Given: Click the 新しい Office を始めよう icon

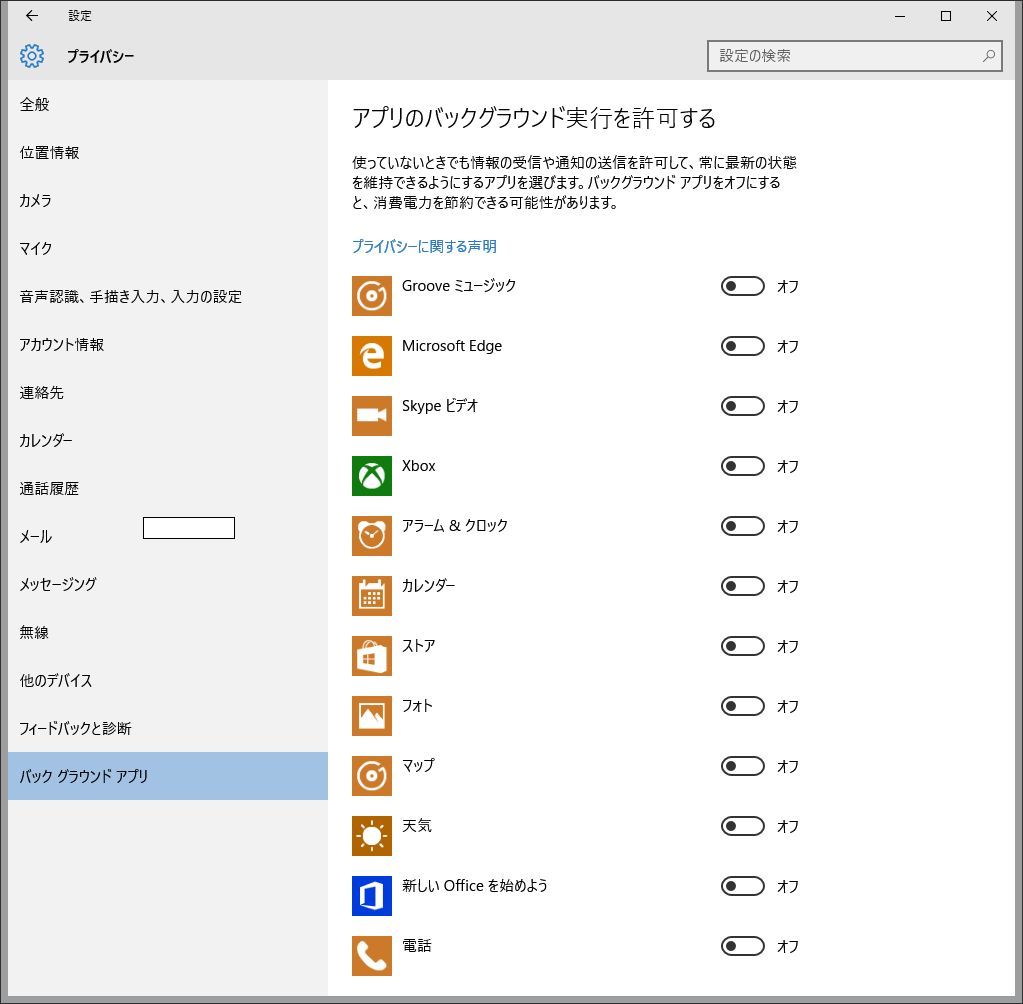Looking at the screenshot, I should [372, 896].
